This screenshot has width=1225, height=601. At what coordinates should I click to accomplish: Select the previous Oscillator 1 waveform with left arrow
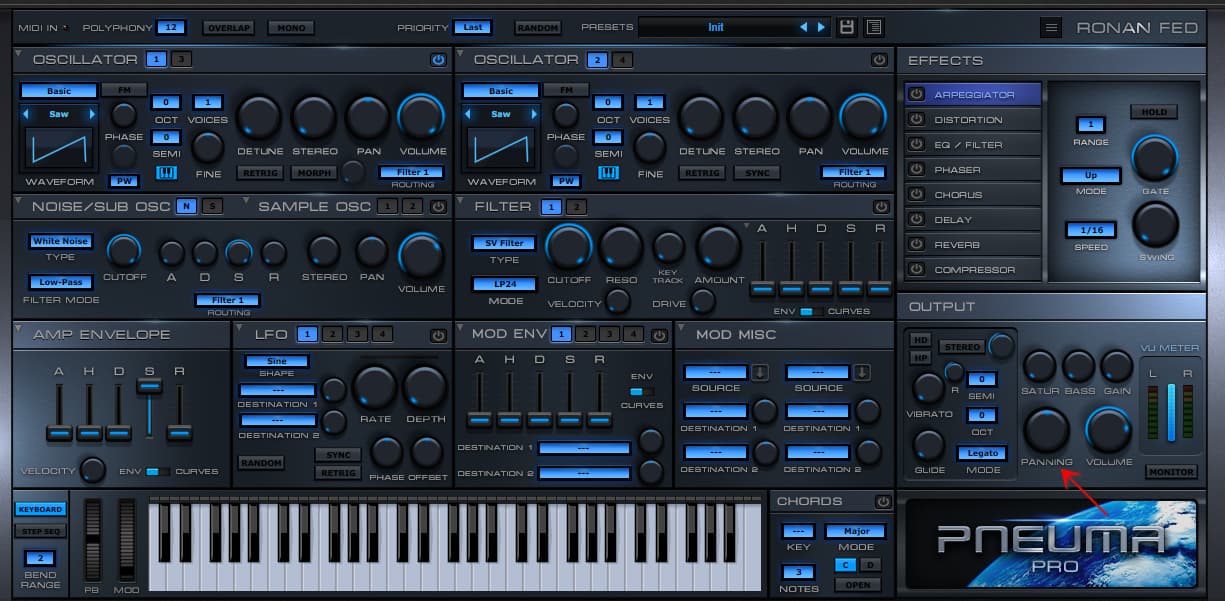click(25, 114)
